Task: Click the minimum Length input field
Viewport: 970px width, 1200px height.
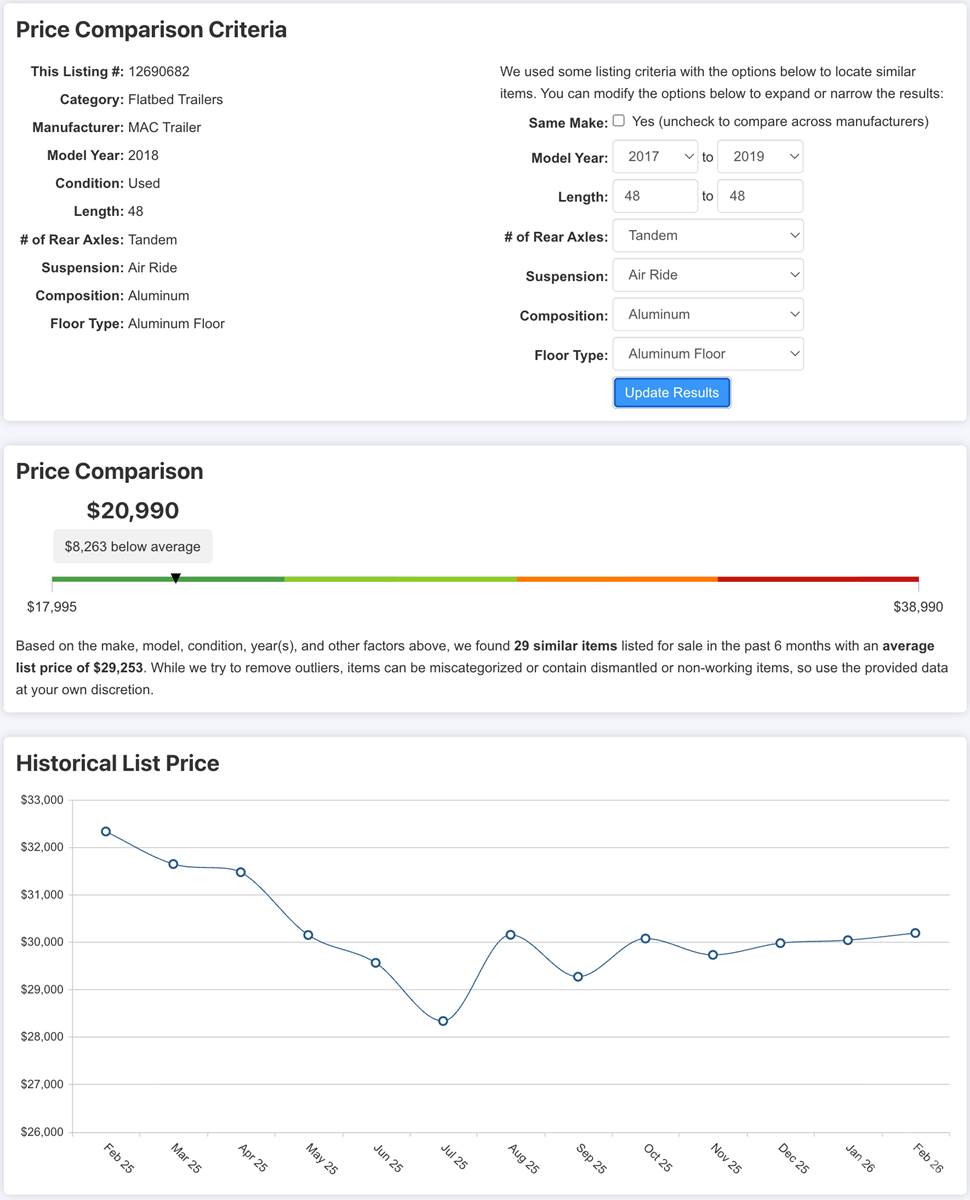Action: (656, 196)
